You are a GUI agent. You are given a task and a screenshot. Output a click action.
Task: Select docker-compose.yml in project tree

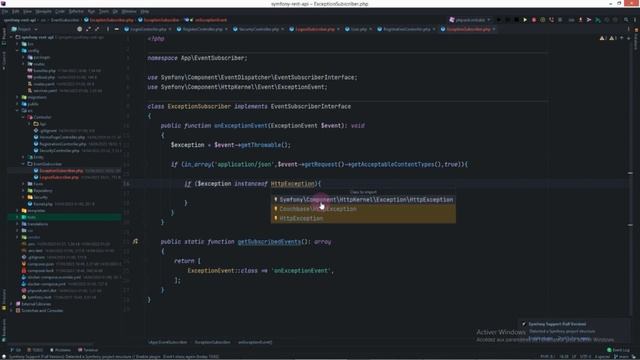click(x=47, y=284)
